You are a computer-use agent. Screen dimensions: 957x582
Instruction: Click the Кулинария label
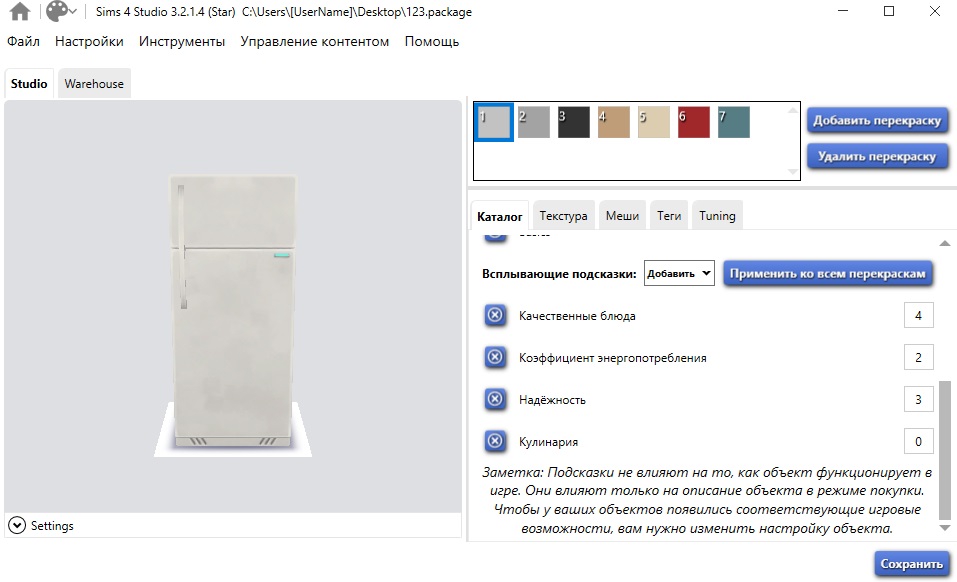(548, 442)
